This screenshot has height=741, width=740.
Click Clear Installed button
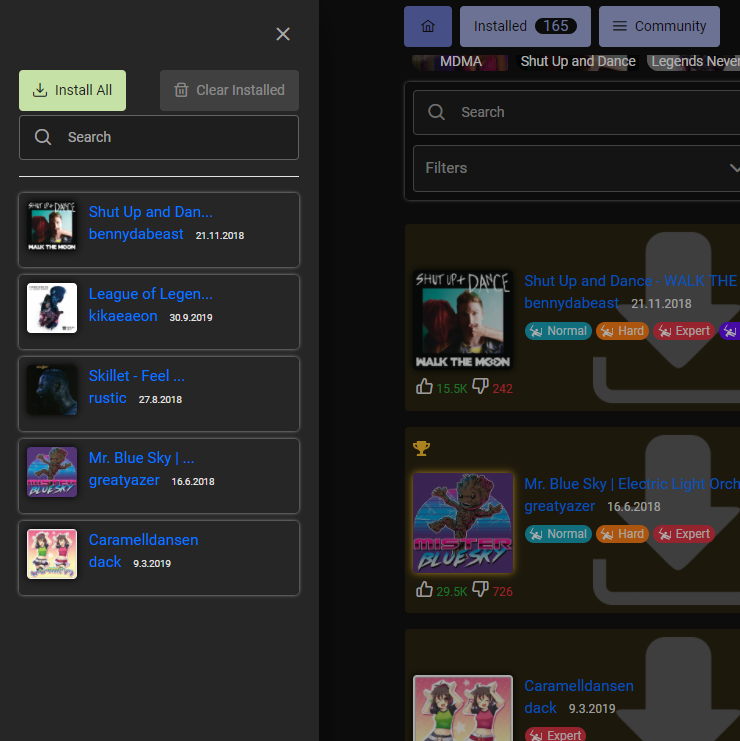[x=229, y=90]
